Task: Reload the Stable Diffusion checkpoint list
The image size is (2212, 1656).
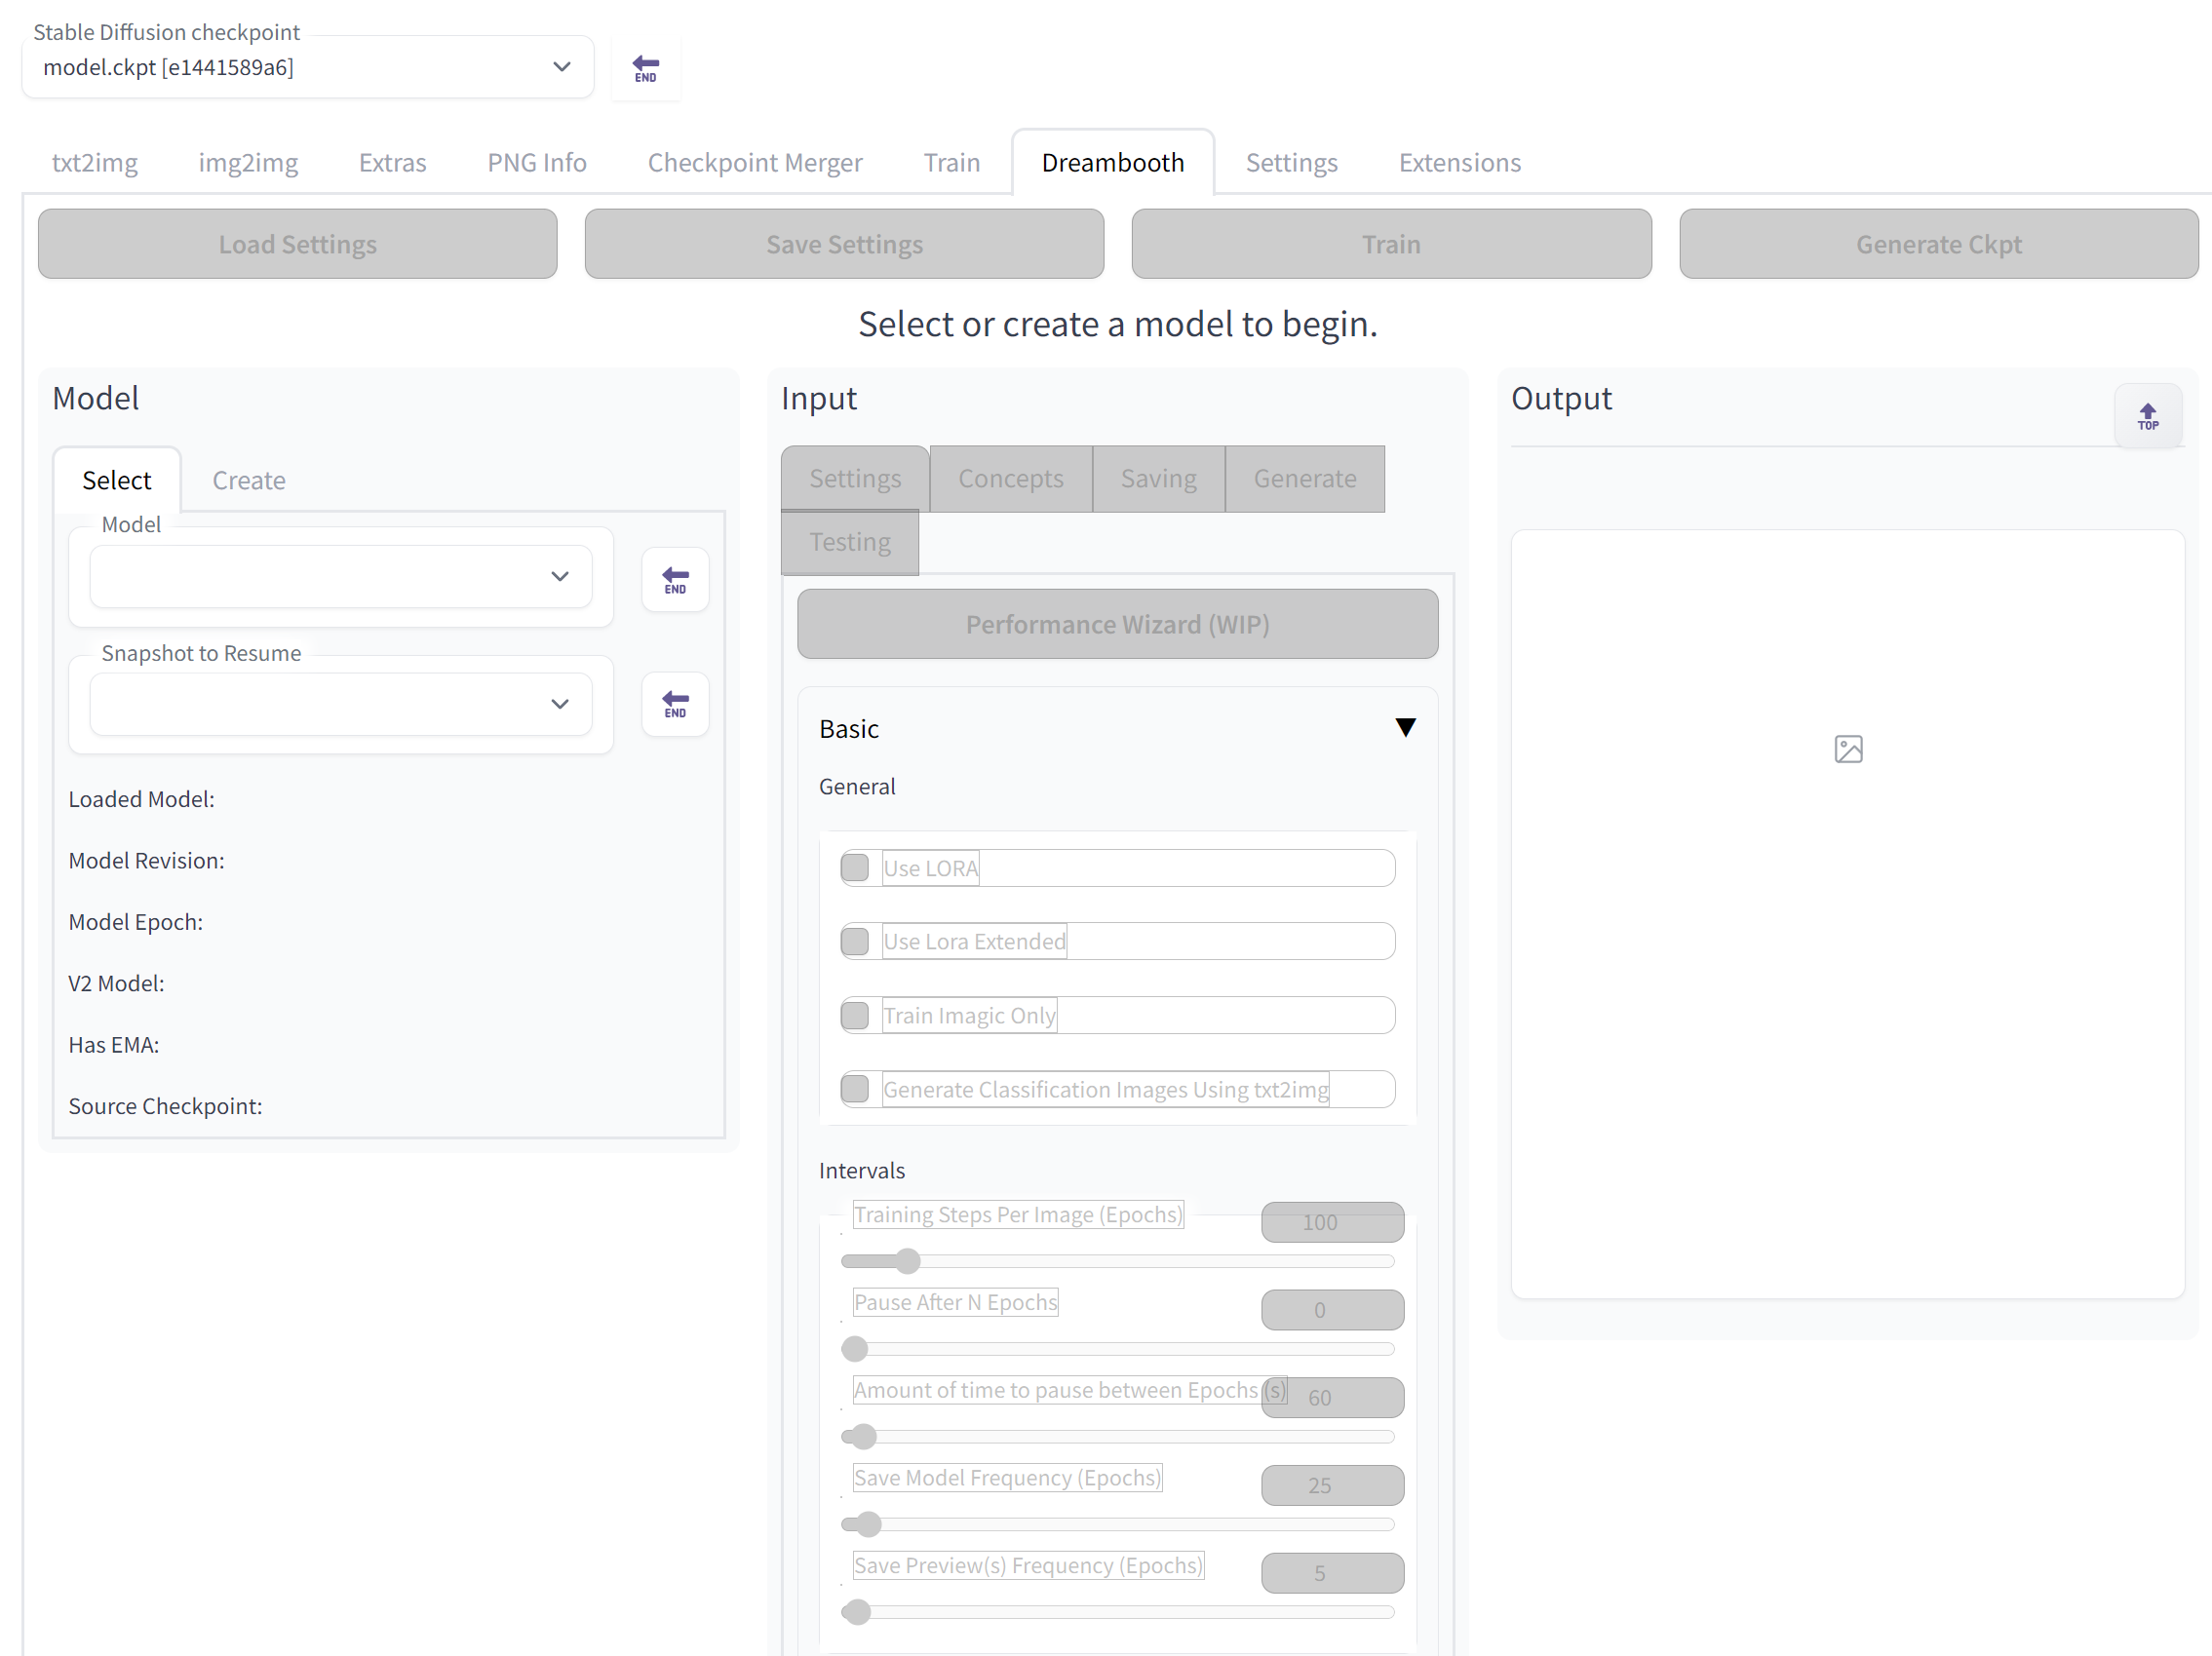Action: [x=645, y=67]
